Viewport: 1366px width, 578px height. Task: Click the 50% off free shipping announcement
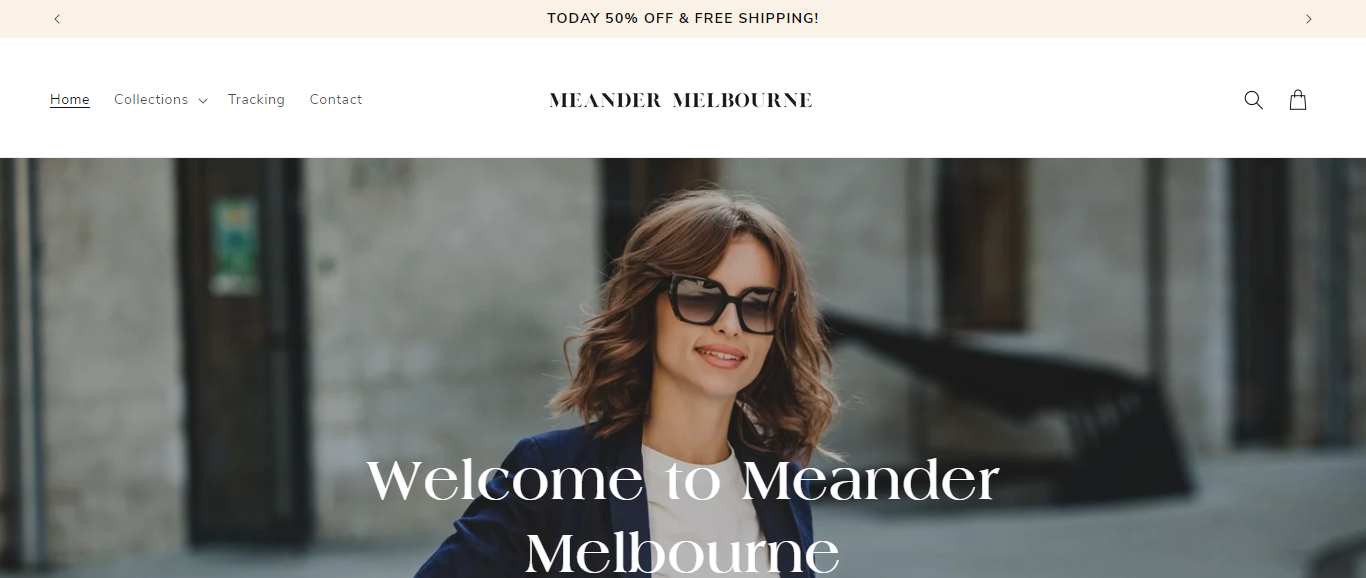coord(683,19)
